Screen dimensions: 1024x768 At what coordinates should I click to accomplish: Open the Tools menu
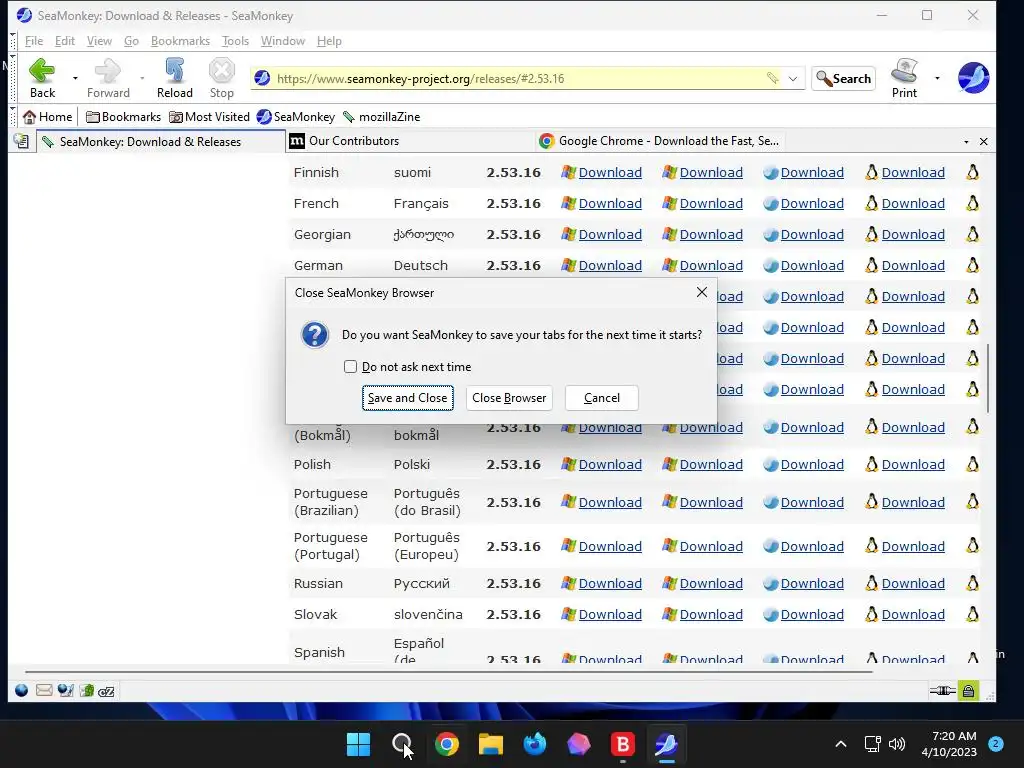point(235,40)
